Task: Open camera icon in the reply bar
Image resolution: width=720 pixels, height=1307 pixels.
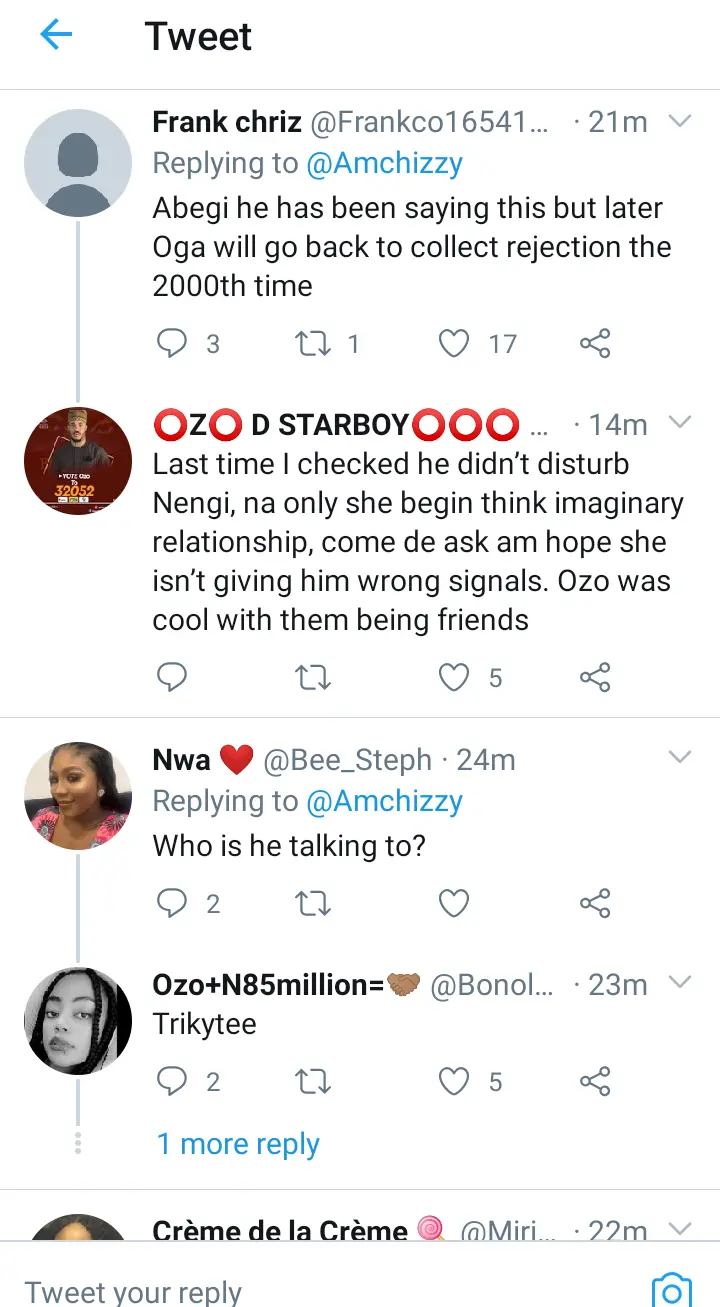Action: [x=671, y=1290]
